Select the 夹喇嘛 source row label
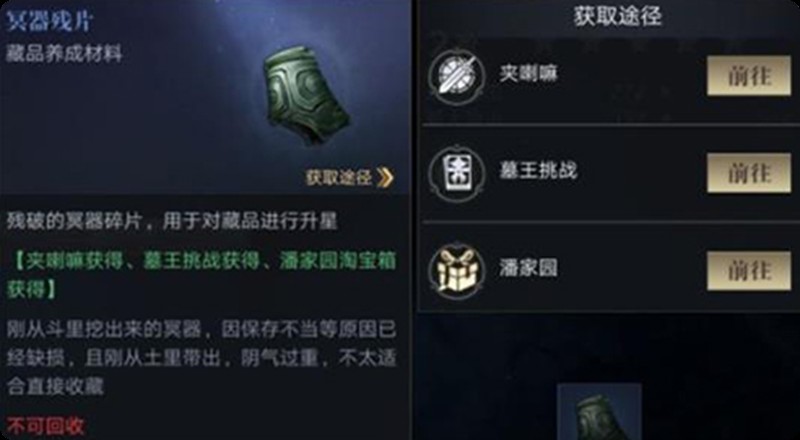This screenshot has width=800, height=440. click(x=529, y=75)
